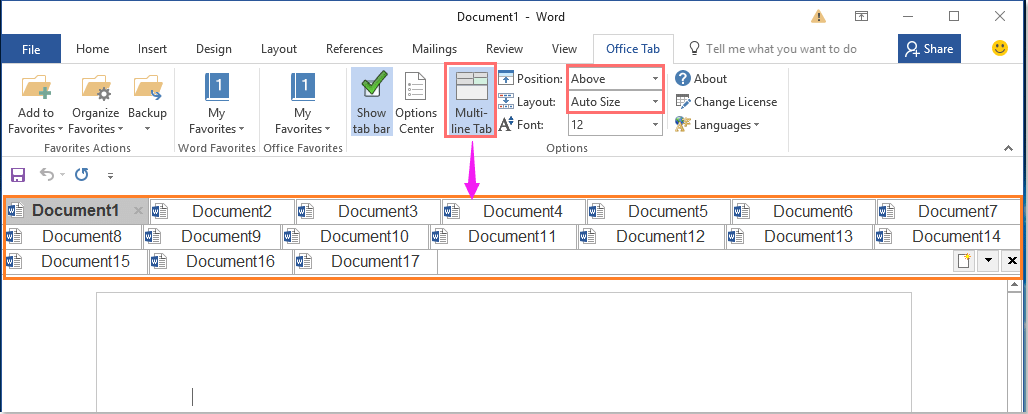Viewport: 1028px width, 414px height.
Task: Switch to the References ribbon tab
Action: pyautogui.click(x=354, y=49)
